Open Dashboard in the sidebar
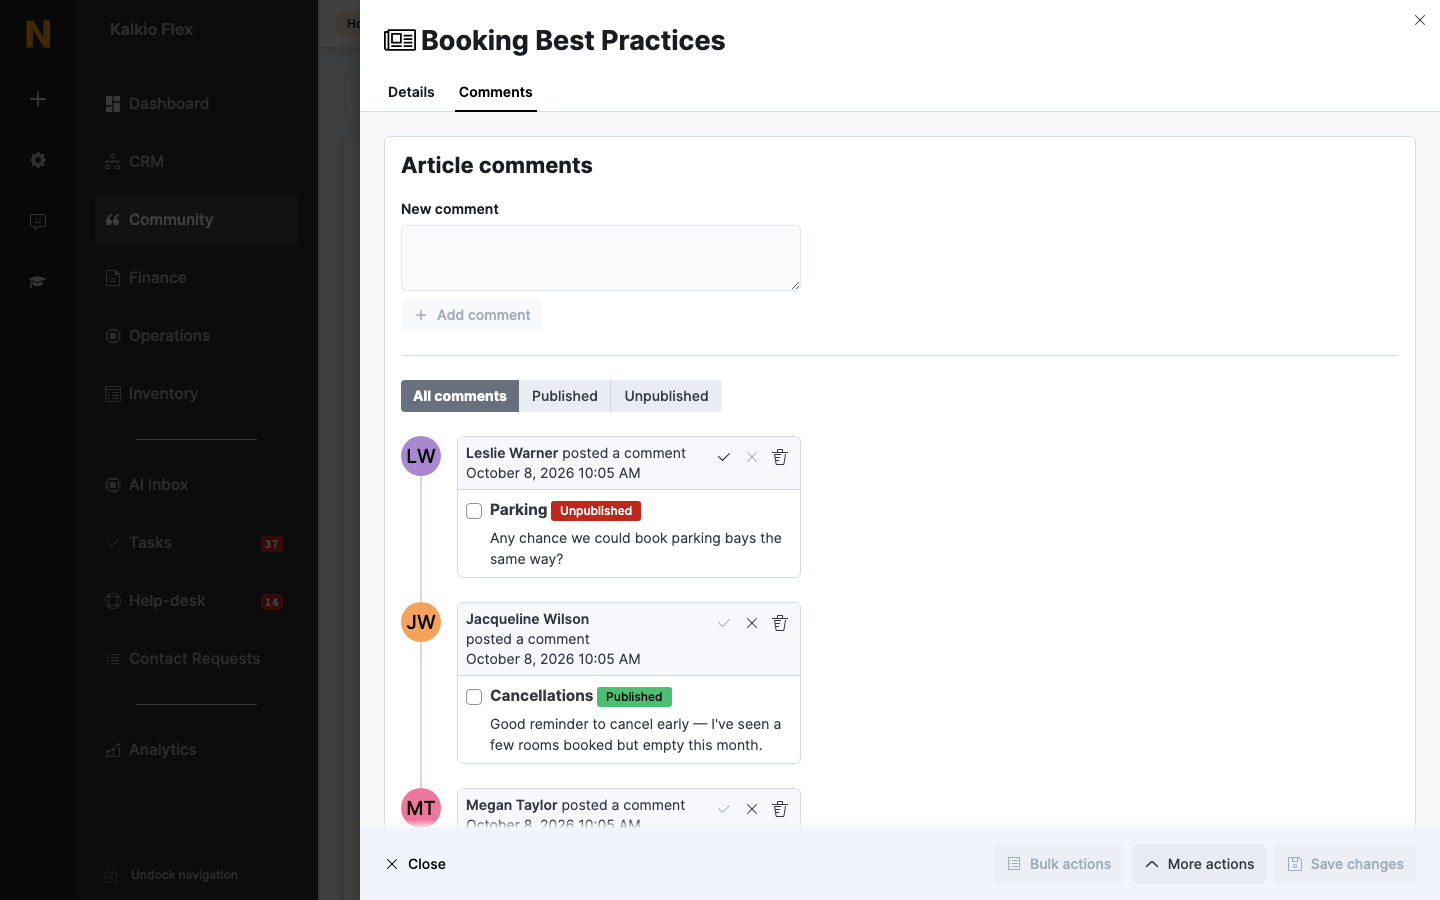Screen dimensions: 1440x900 tap(196, 104)
